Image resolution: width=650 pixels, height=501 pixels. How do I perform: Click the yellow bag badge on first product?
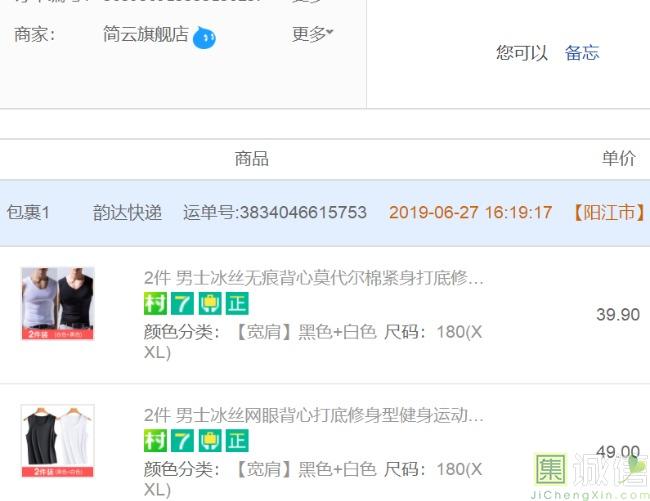coord(210,303)
